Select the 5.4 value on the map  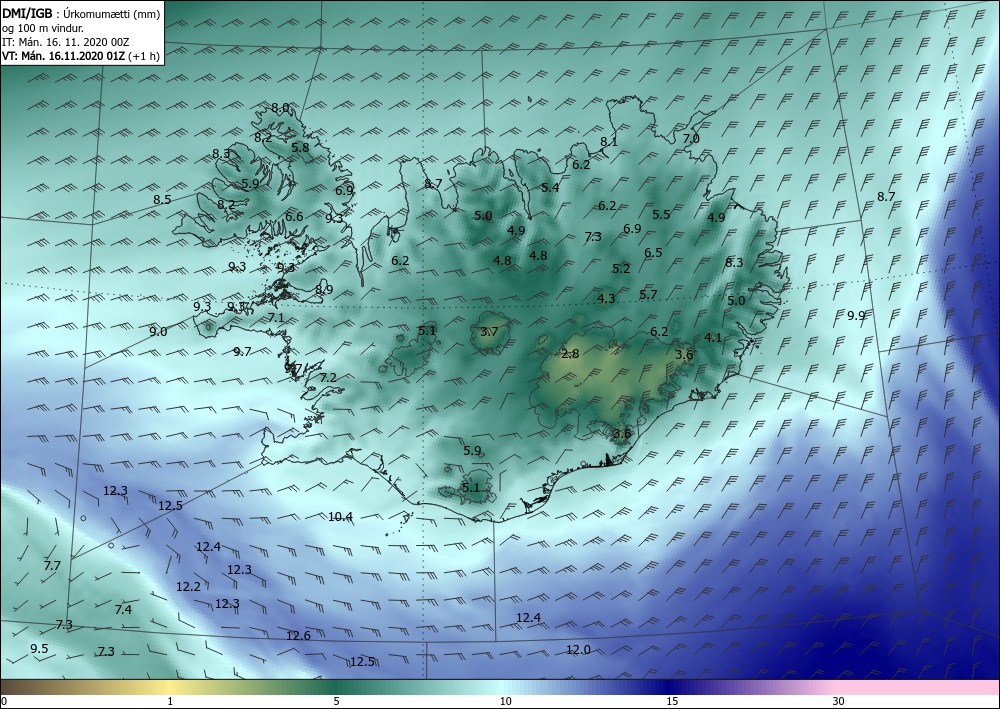pyautogui.click(x=550, y=187)
